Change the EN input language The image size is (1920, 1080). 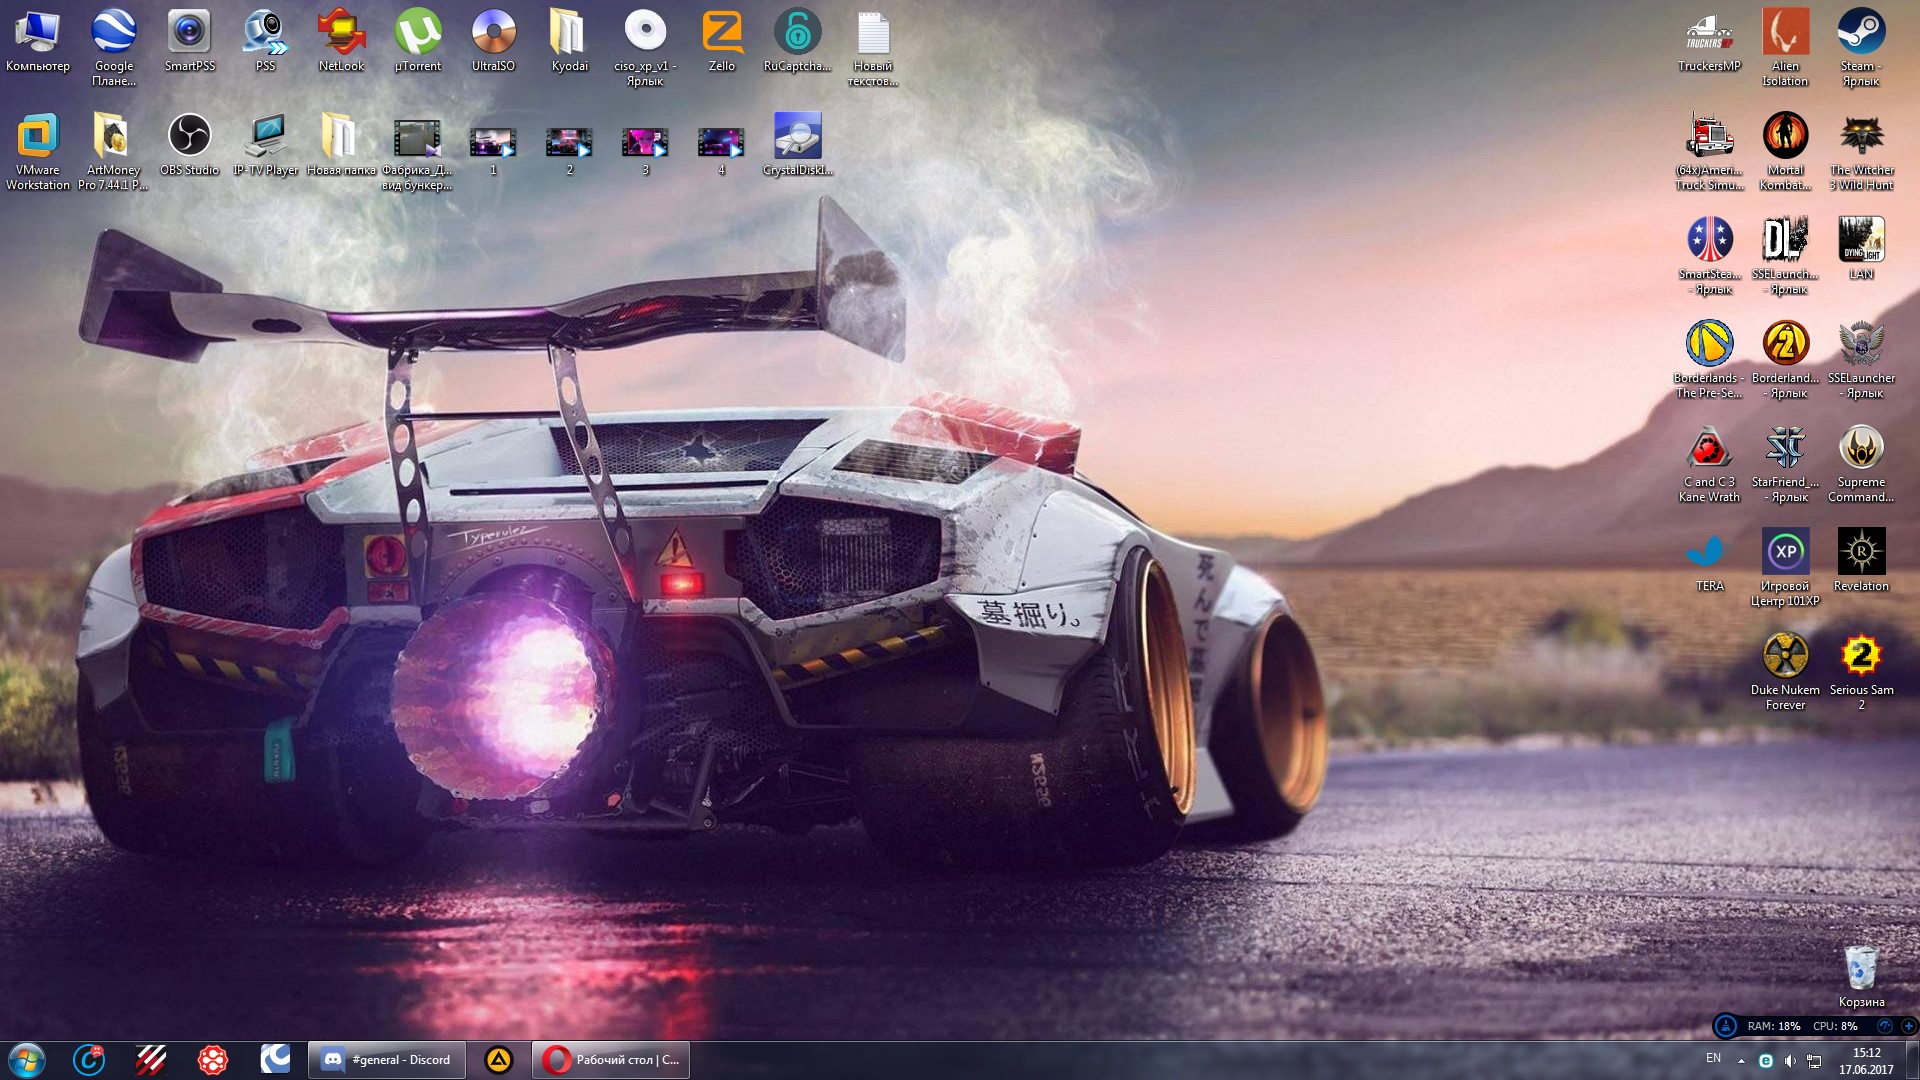(1713, 1058)
